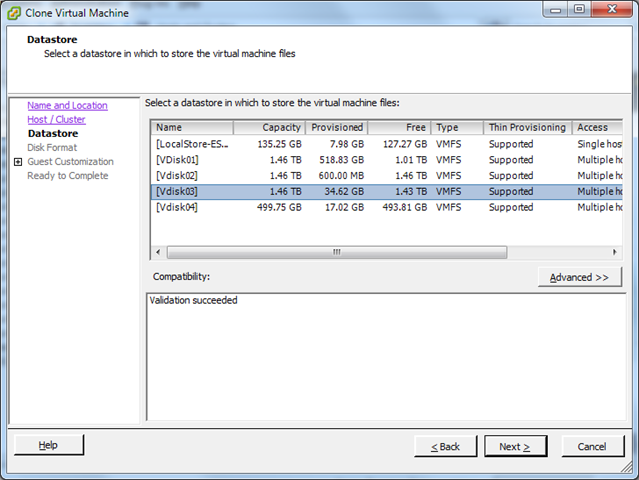Sort by Thin Provisioning column header
Viewport: 639px width, 480px height.
(x=527, y=128)
